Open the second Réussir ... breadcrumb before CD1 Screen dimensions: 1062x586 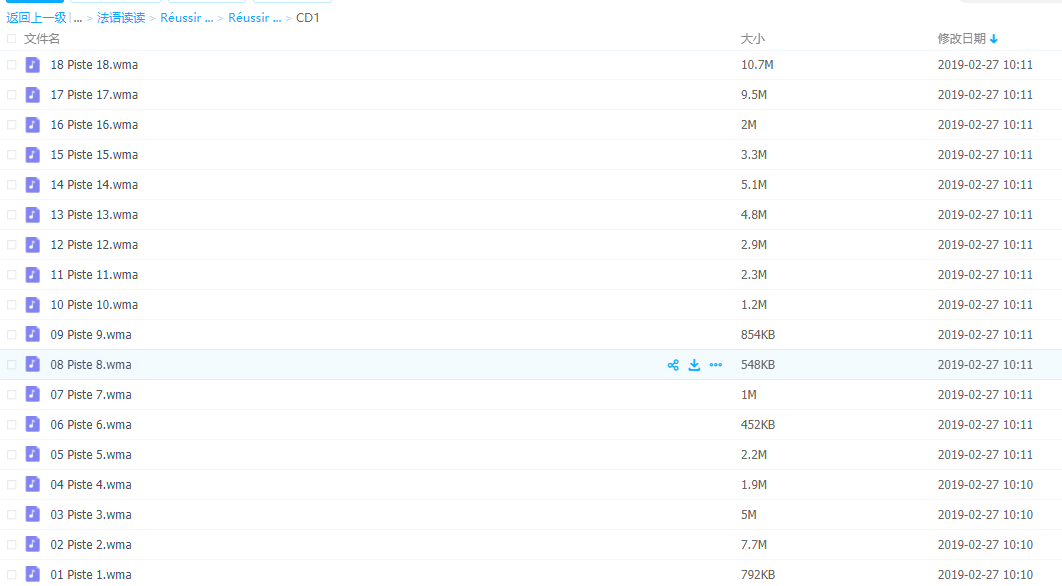(254, 18)
